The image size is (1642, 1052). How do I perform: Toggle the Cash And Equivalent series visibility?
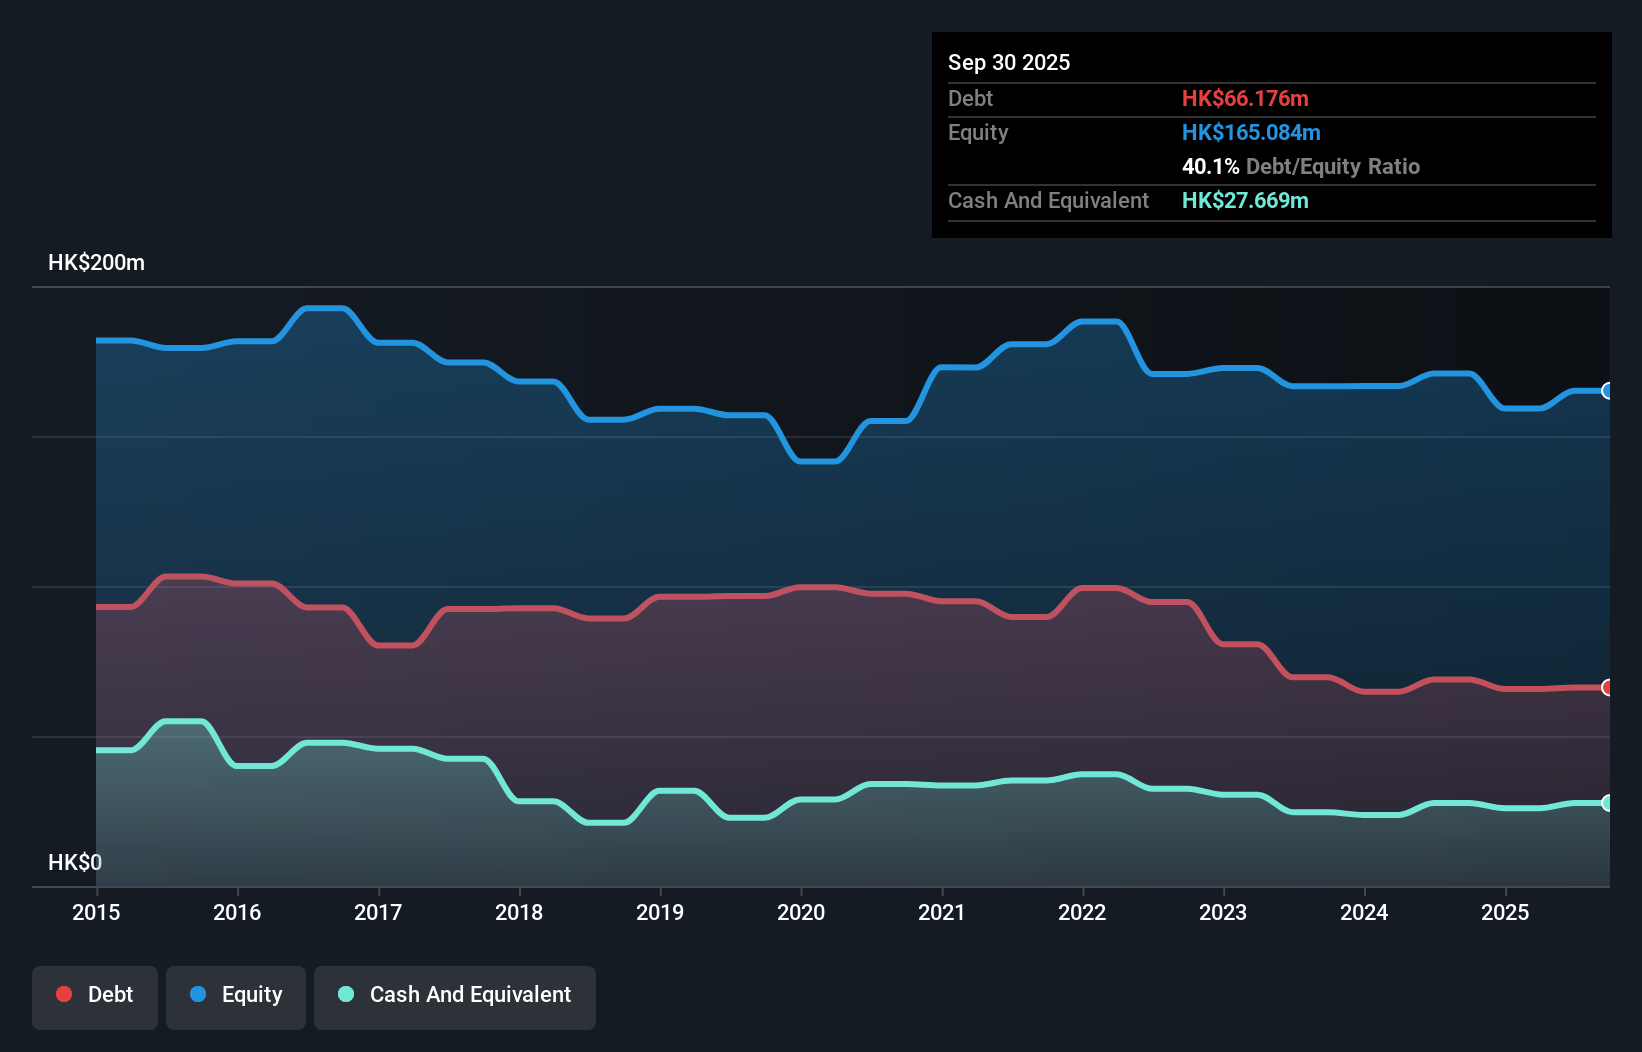(x=455, y=994)
